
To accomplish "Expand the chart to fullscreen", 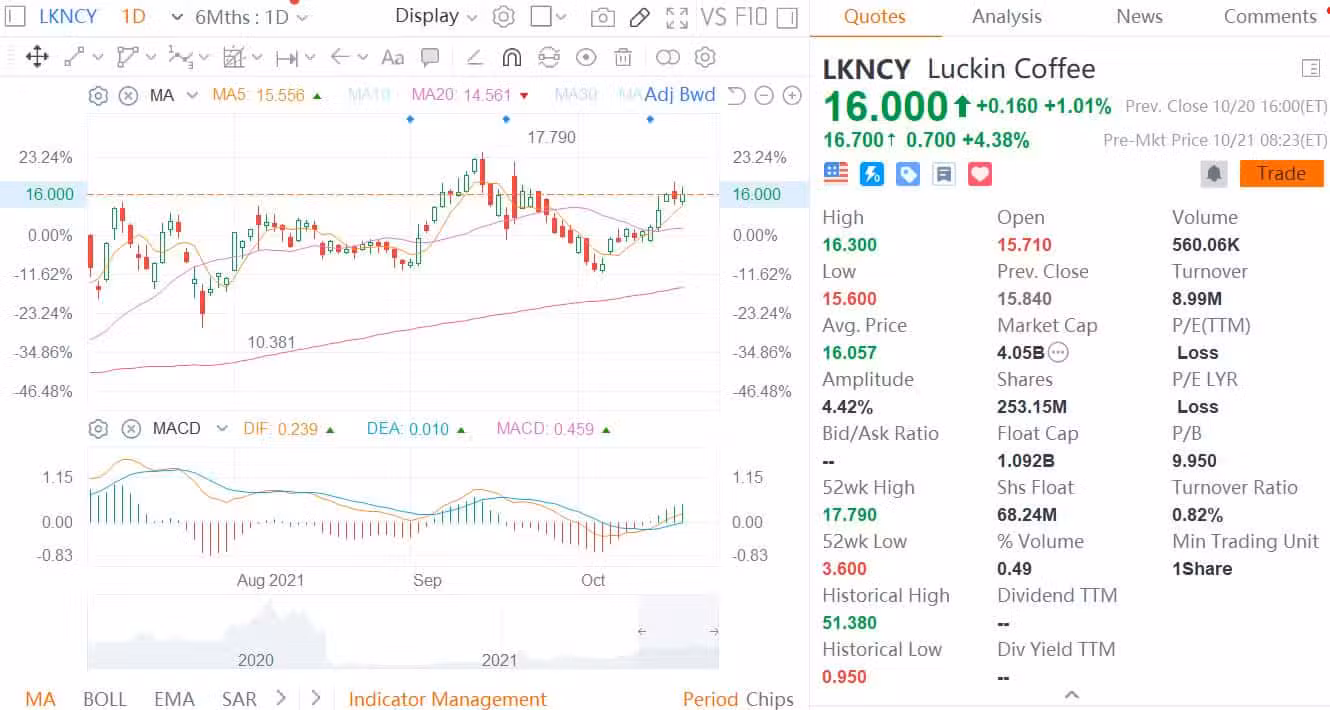I will (x=677, y=17).
